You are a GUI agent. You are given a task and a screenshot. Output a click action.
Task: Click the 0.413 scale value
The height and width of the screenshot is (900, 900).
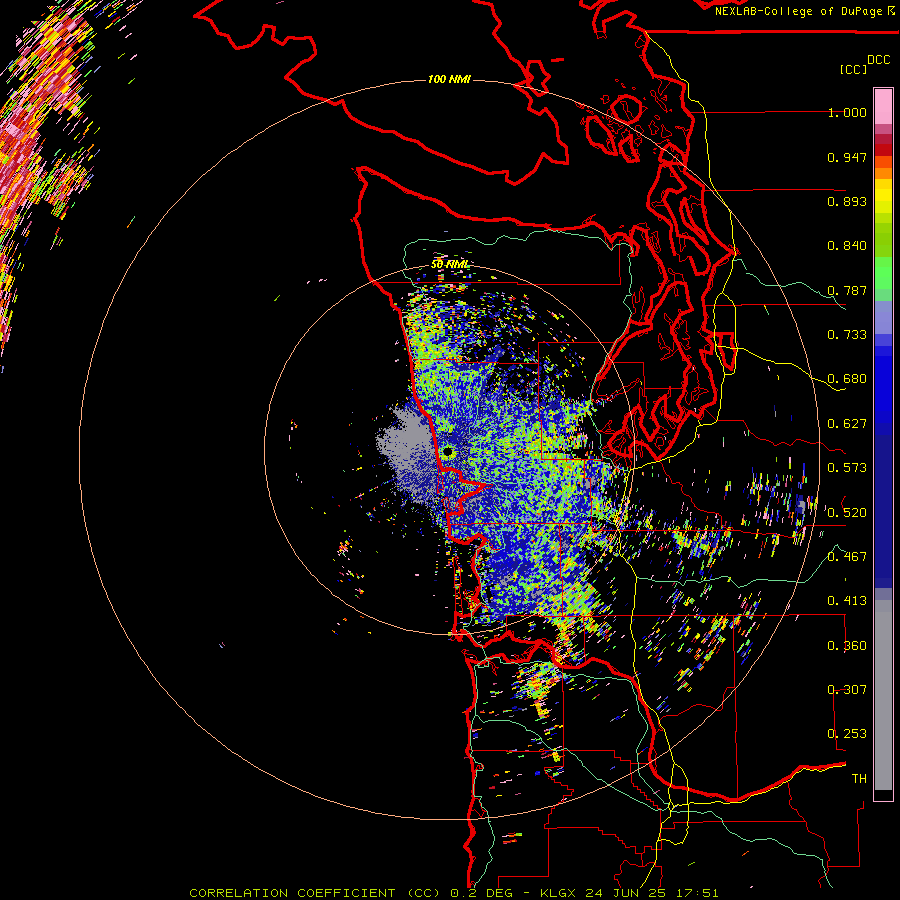tap(847, 601)
